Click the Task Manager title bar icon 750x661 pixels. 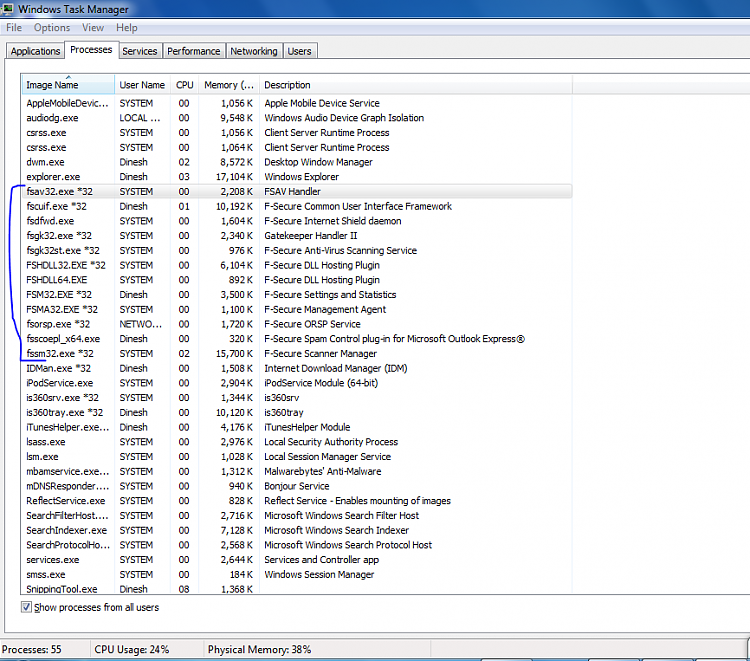tap(7, 9)
